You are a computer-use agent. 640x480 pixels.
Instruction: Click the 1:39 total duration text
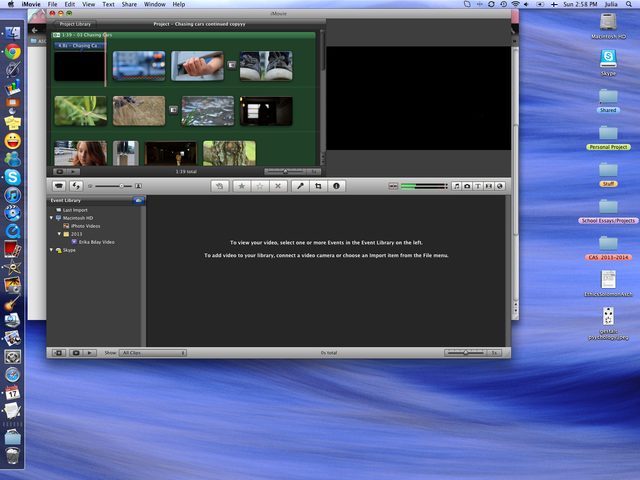[x=186, y=172]
